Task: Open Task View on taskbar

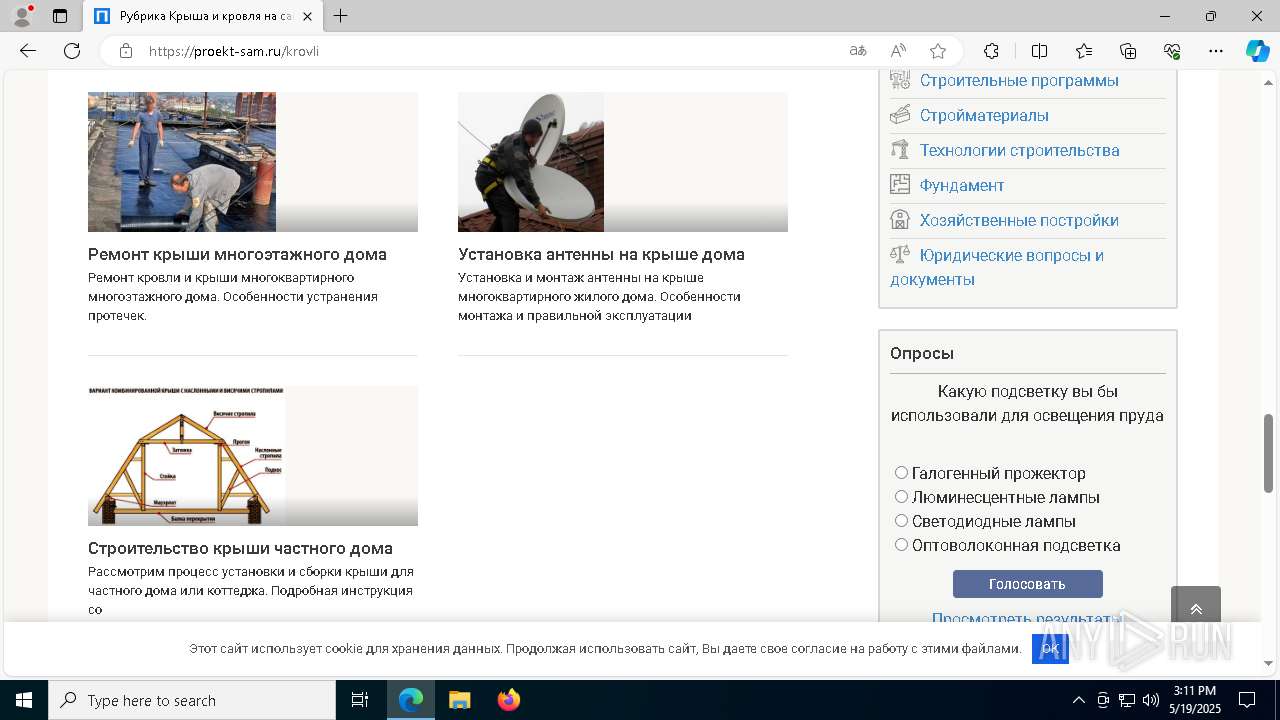Action: point(360,700)
